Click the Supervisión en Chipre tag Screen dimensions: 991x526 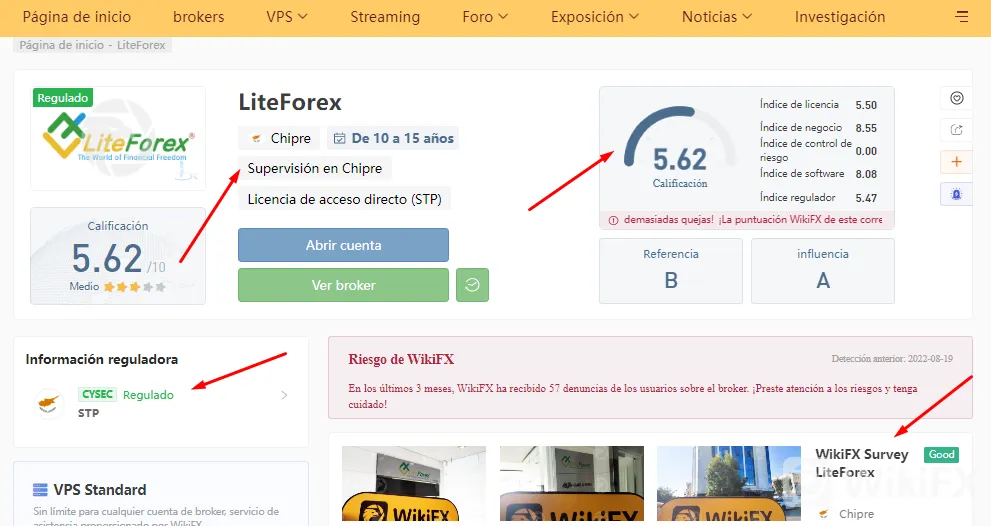click(x=315, y=168)
